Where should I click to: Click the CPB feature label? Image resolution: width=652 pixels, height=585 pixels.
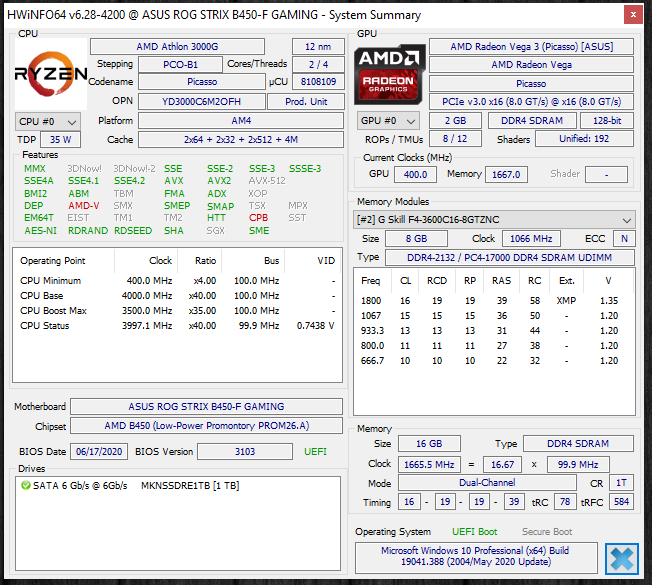pyautogui.click(x=258, y=217)
